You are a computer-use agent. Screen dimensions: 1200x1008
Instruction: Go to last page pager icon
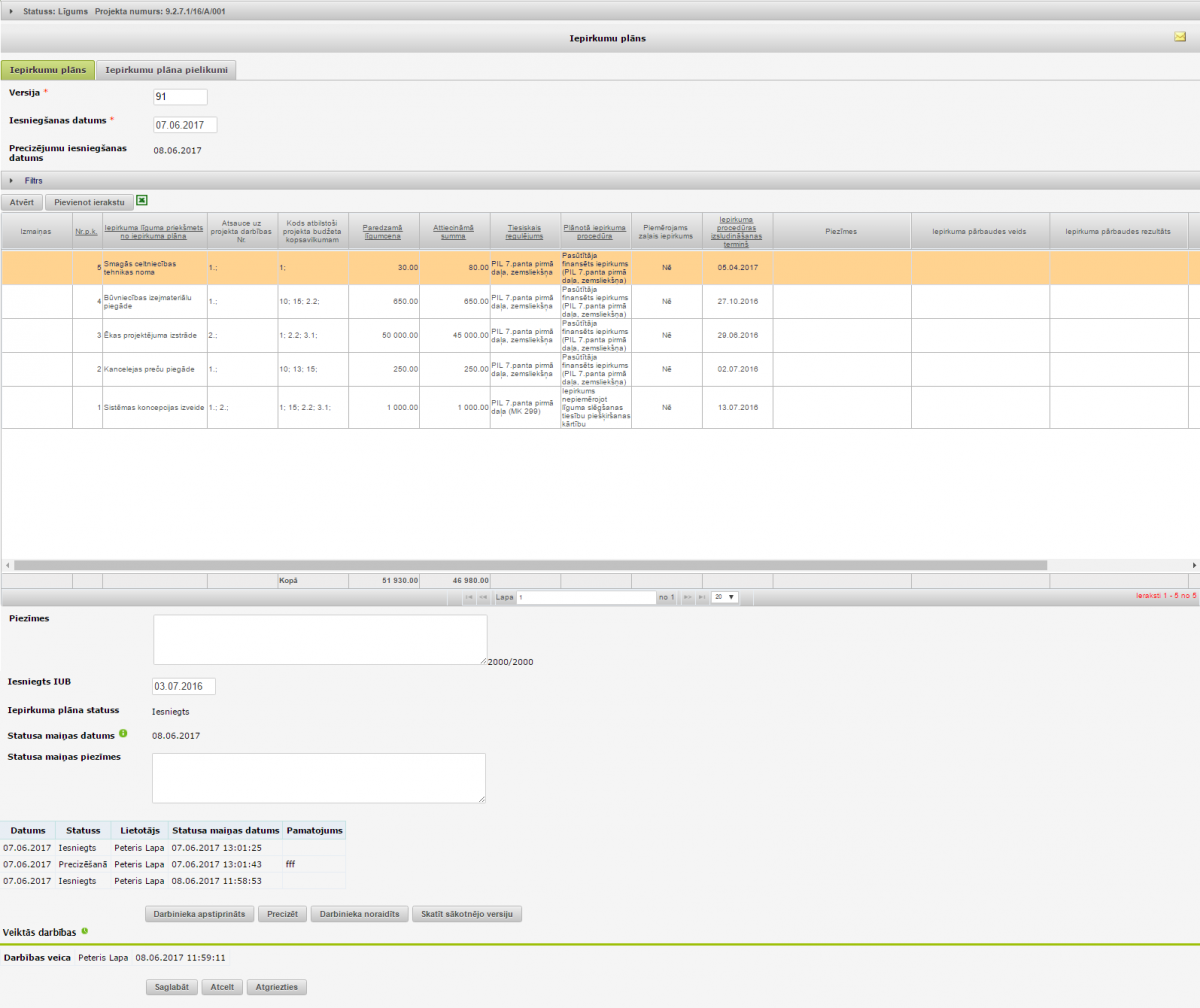pos(702,597)
